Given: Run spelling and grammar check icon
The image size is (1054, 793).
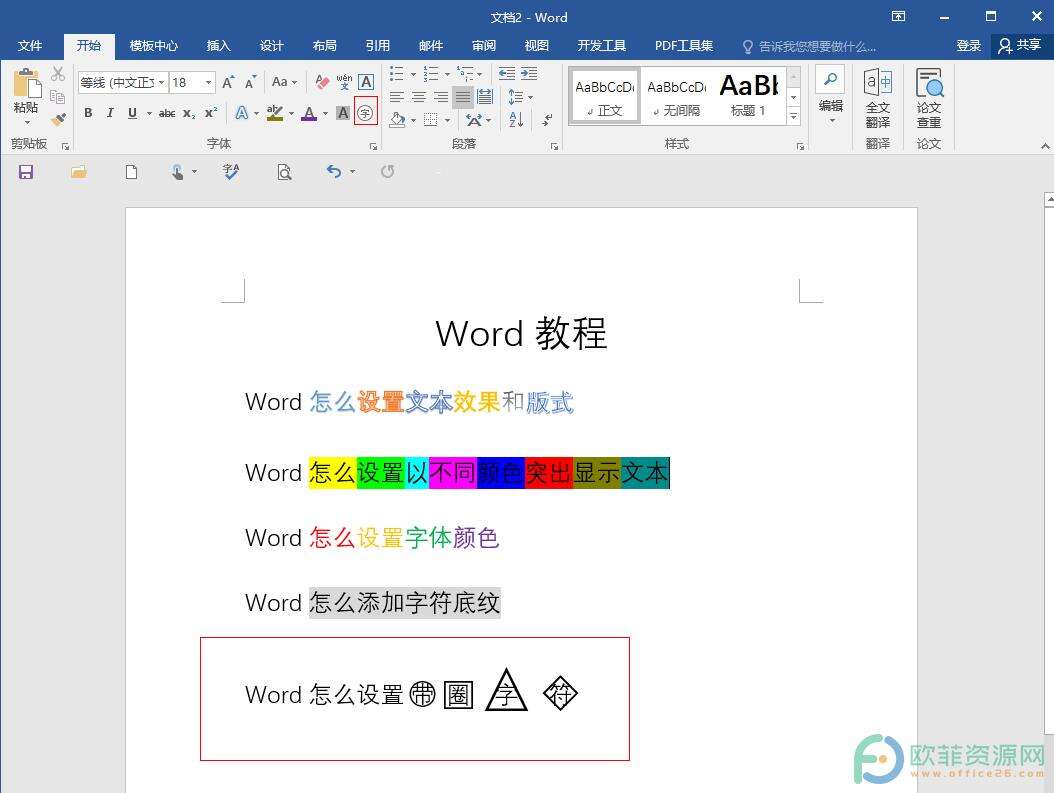Looking at the screenshot, I should pos(231,172).
